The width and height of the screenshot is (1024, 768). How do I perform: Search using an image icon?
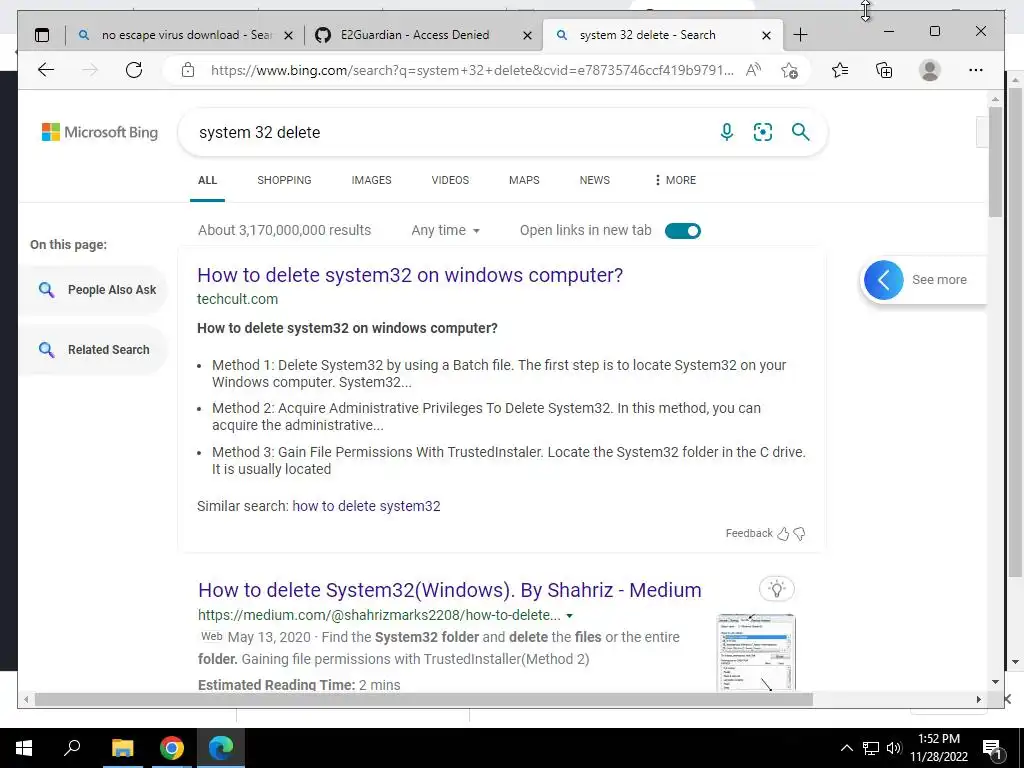(763, 132)
